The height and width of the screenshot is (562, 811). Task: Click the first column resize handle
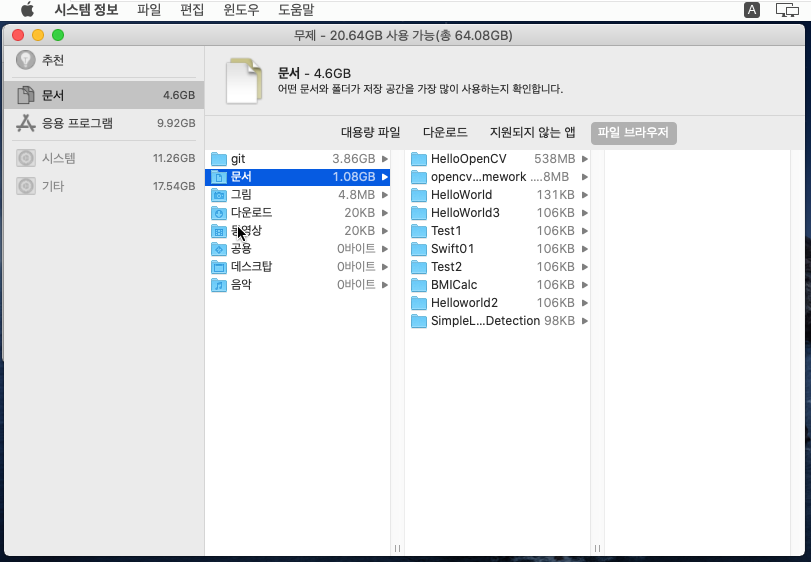(x=397, y=548)
